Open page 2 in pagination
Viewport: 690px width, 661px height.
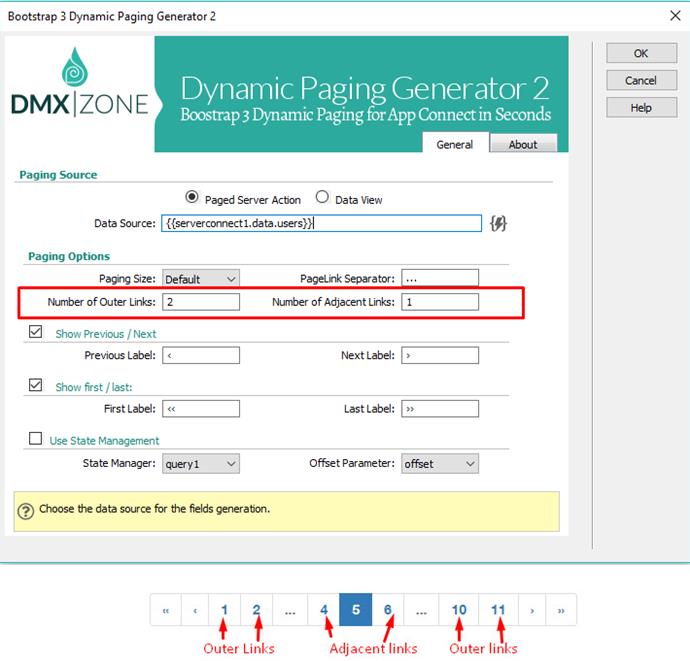pos(257,610)
